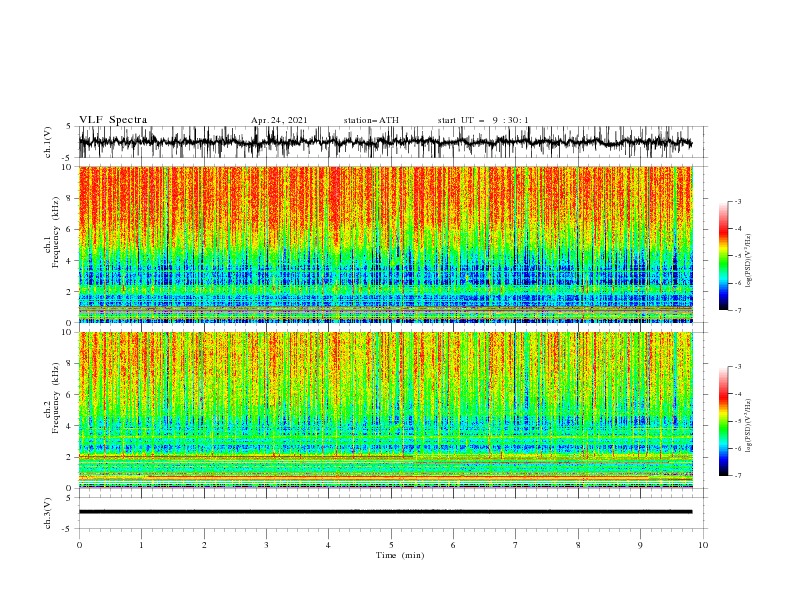The height and width of the screenshot is (612, 792).
Task: Click the "-3" top label of ch.1 colorbar
Action: click(x=737, y=201)
